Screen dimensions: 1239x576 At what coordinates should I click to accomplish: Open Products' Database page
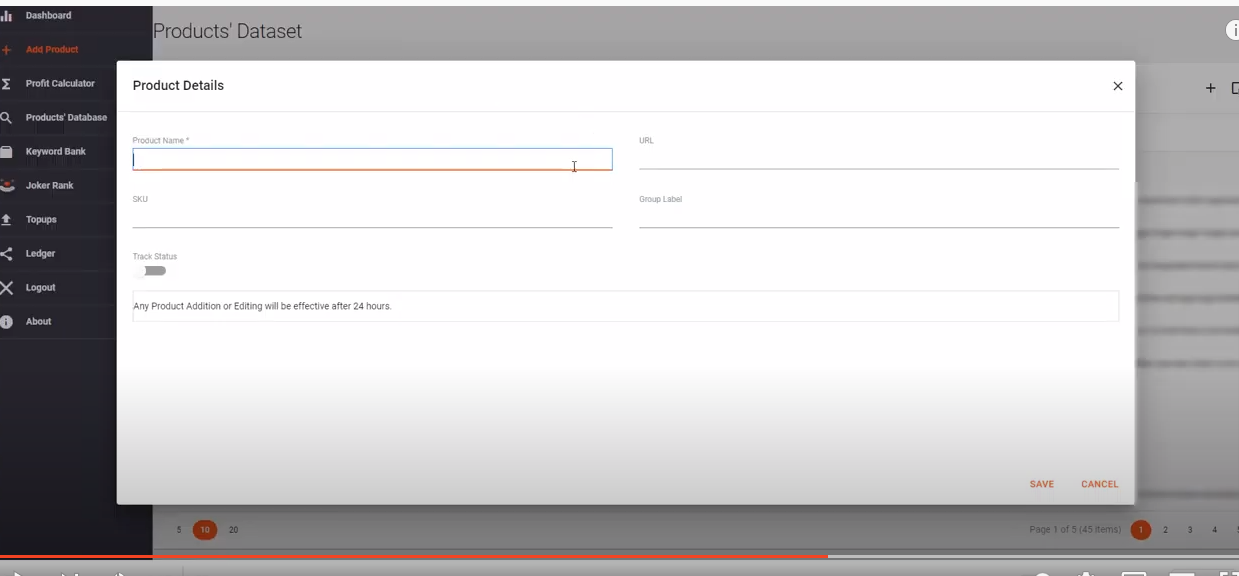pos(66,118)
